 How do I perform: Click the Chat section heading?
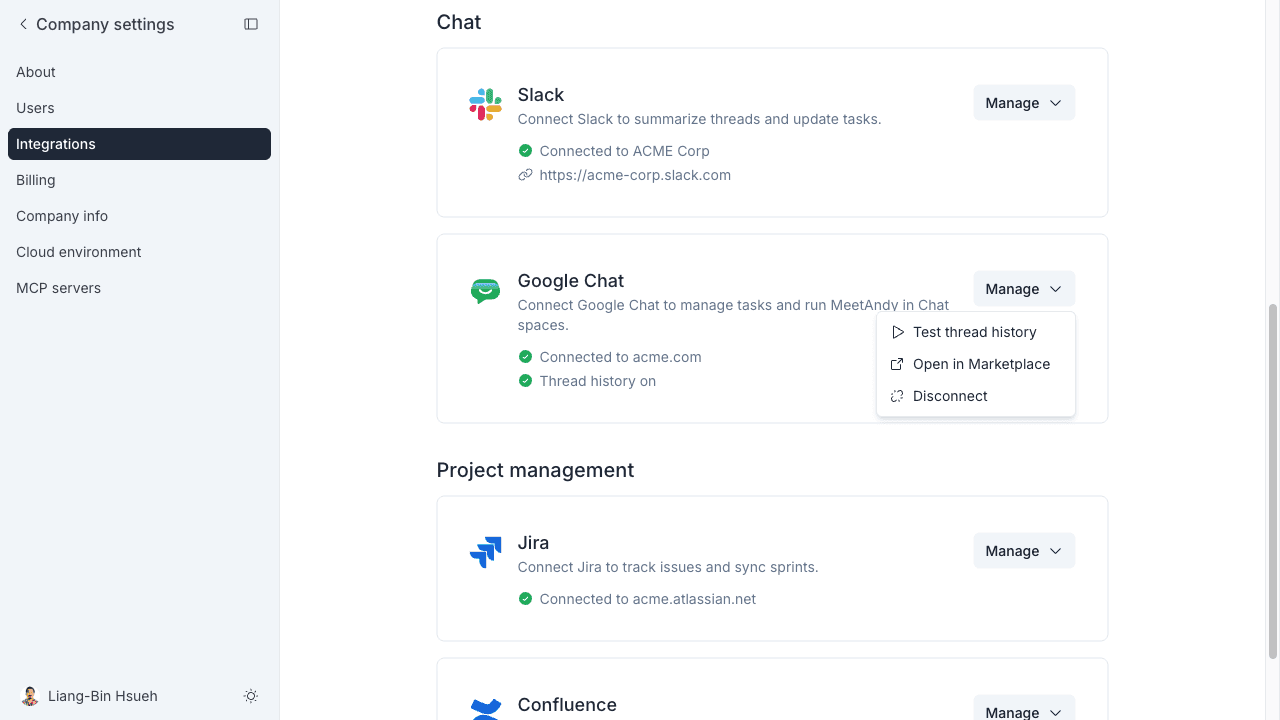[x=459, y=22]
